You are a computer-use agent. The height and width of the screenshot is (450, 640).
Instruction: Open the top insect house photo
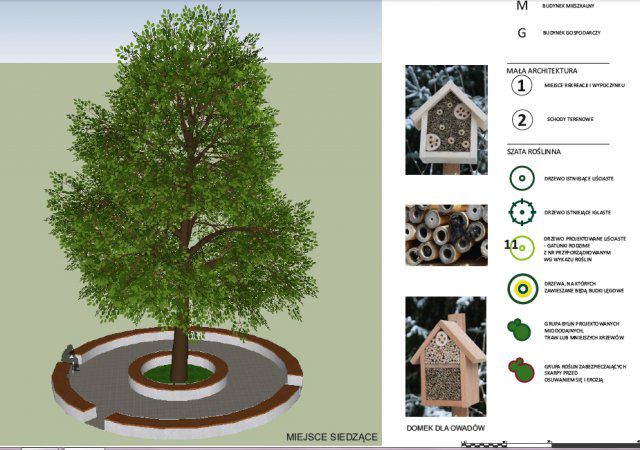click(x=446, y=120)
